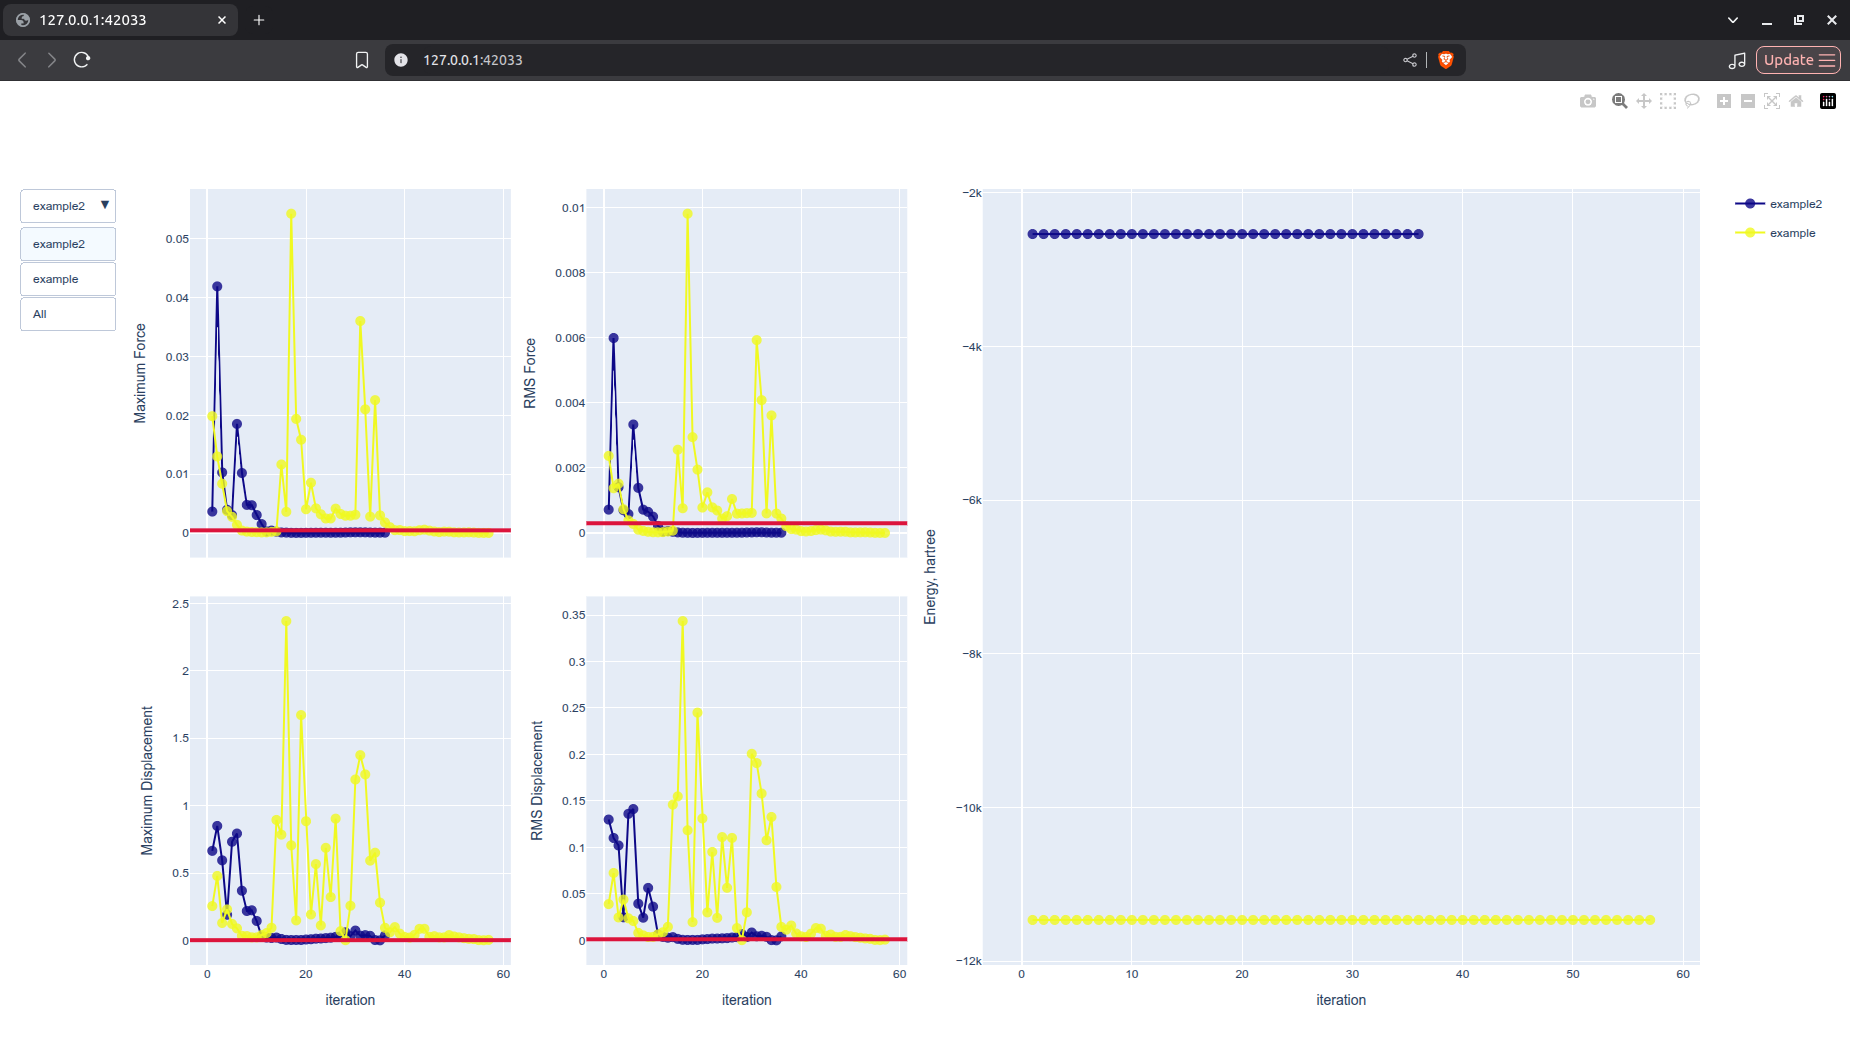Image resolution: width=1850 pixels, height=1053 pixels.
Task: Select the Zoom tool in modebar
Action: pyautogui.click(x=1619, y=101)
